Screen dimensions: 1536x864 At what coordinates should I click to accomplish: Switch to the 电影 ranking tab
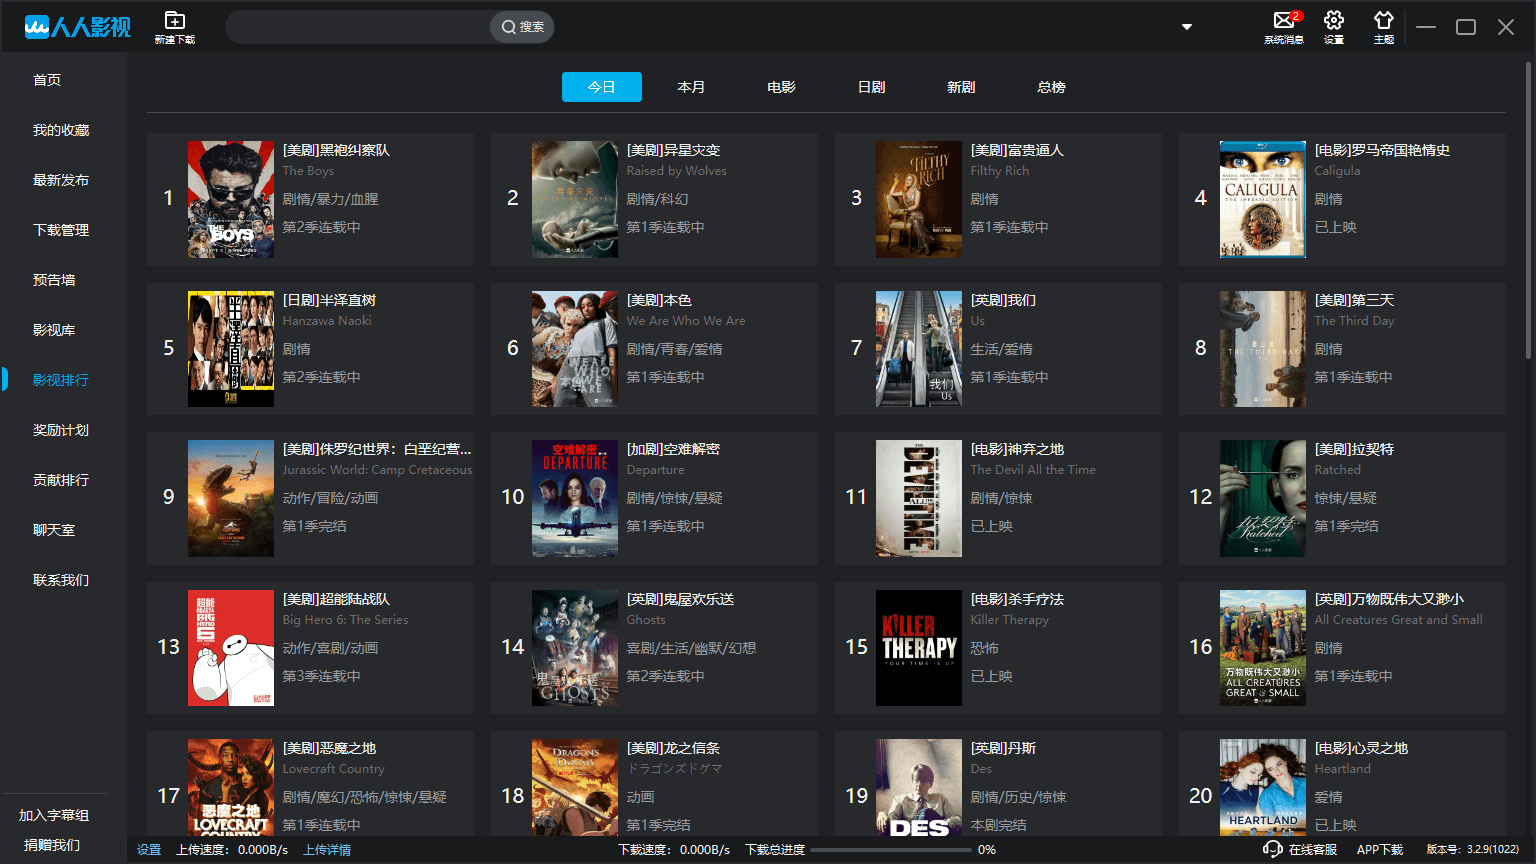point(781,87)
